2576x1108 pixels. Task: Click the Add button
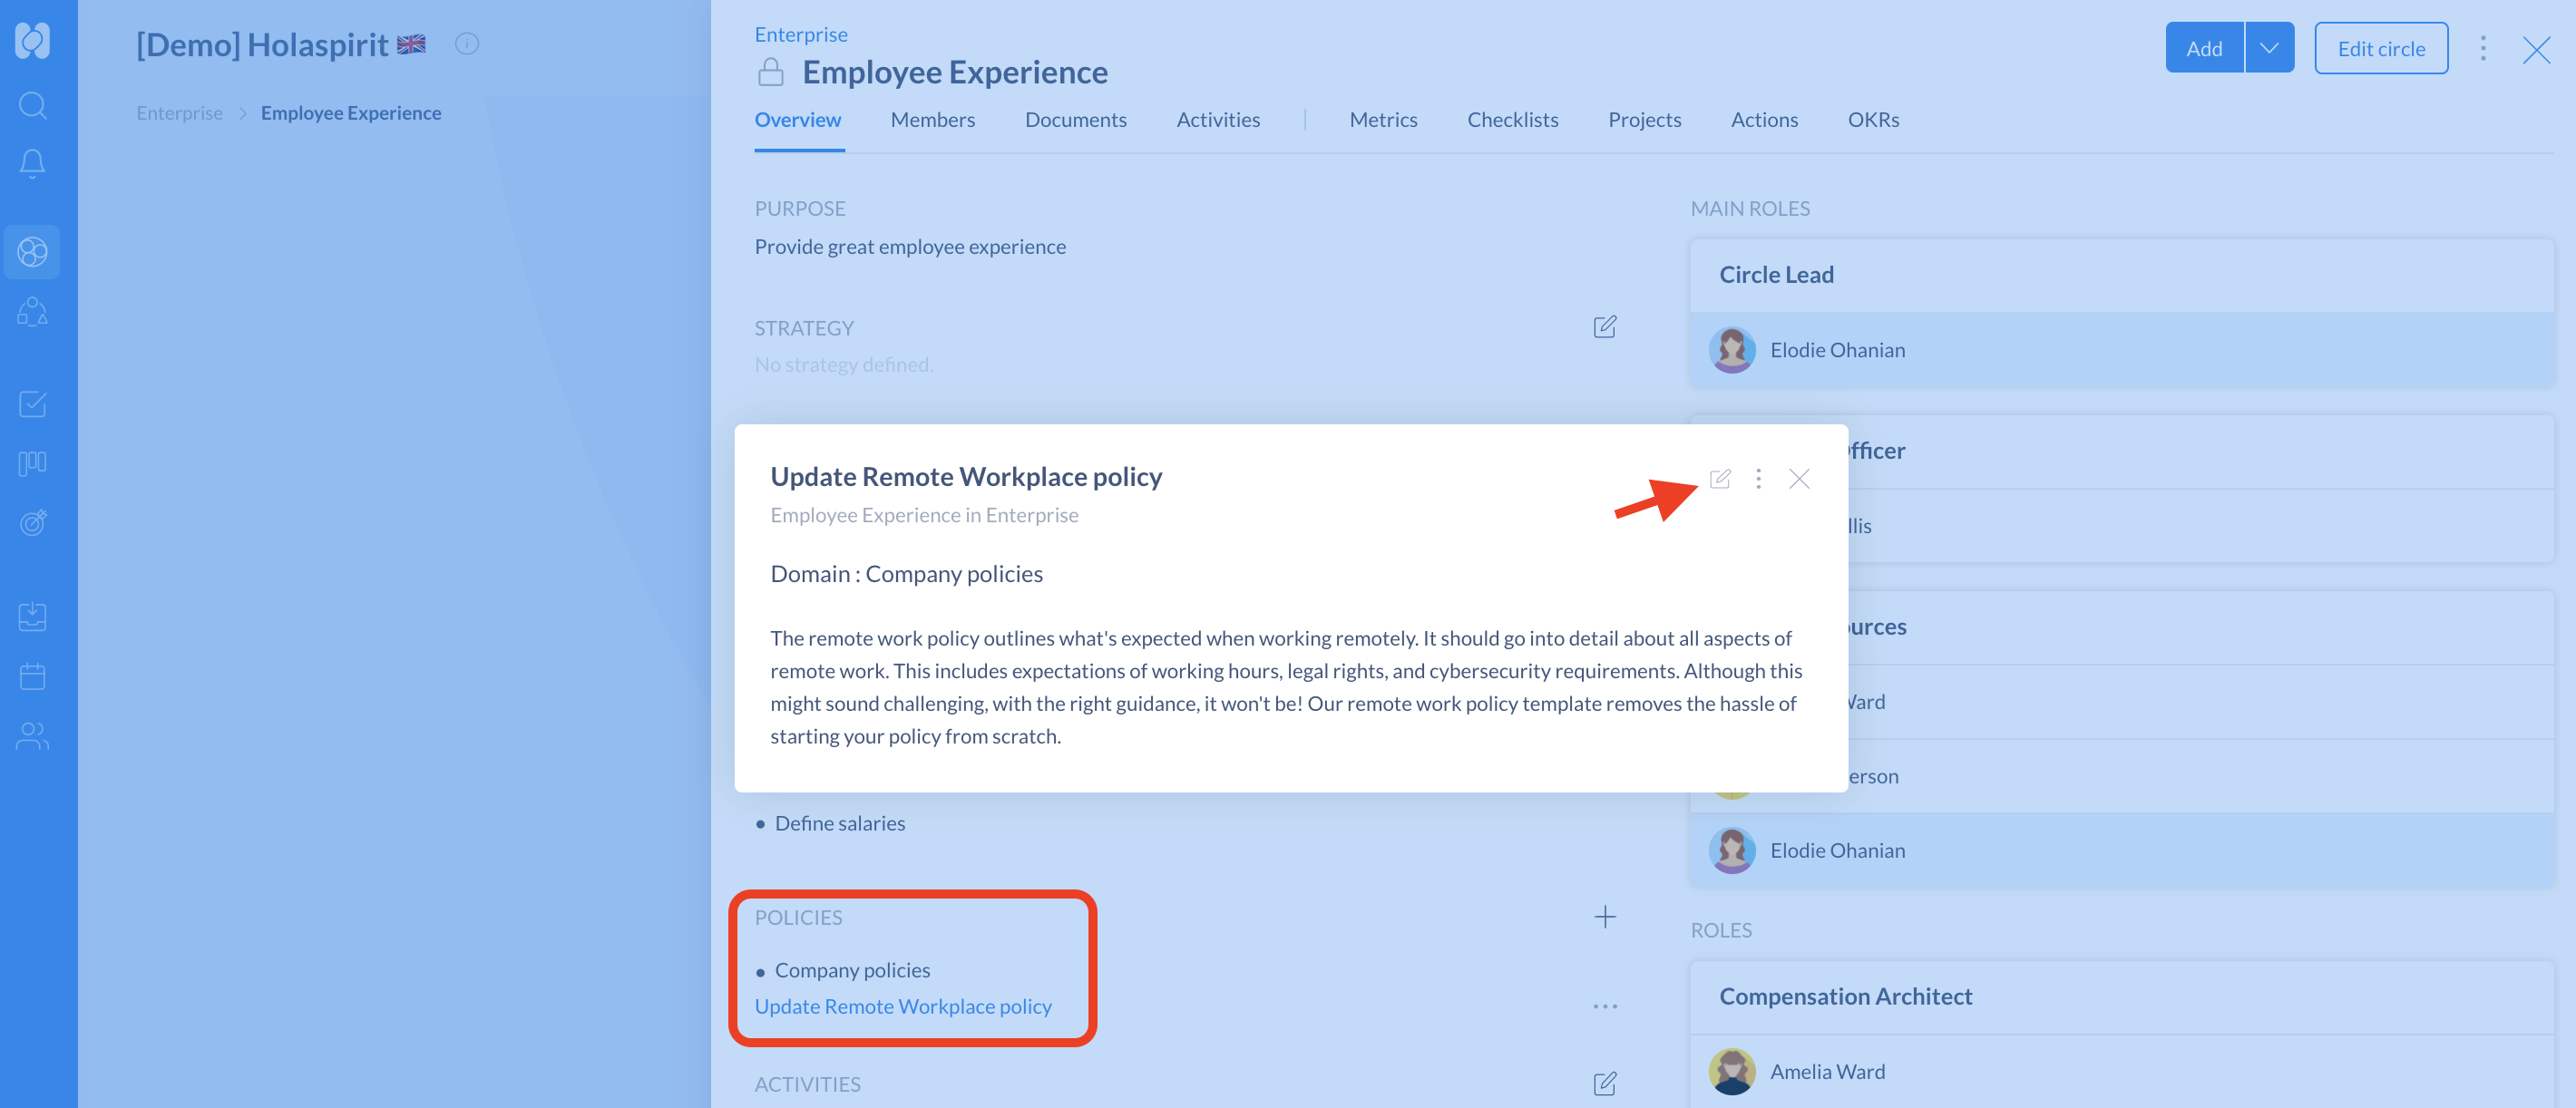(x=2204, y=48)
